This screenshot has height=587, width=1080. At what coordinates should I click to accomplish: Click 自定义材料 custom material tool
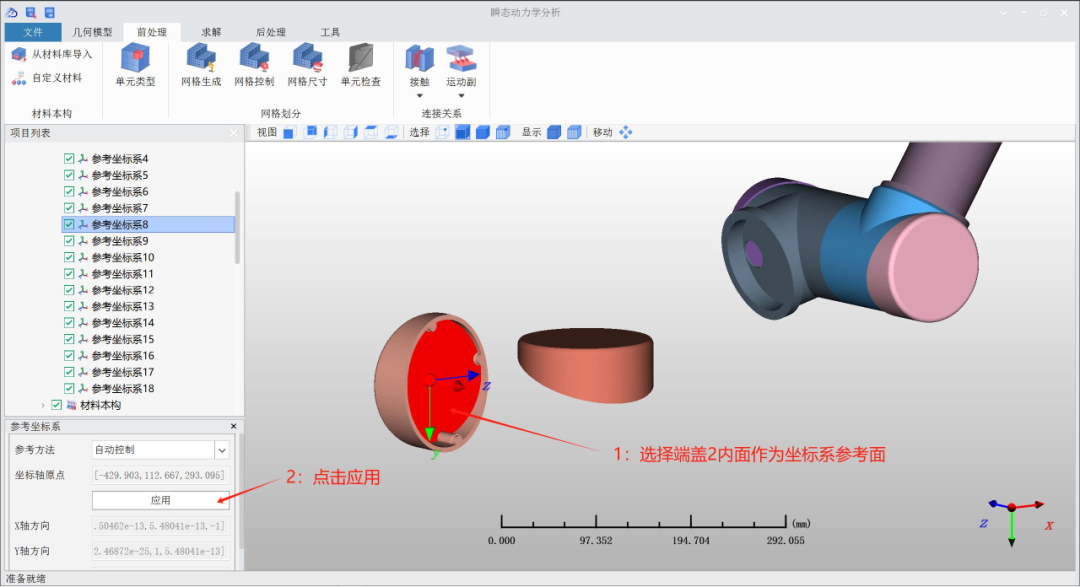47,78
